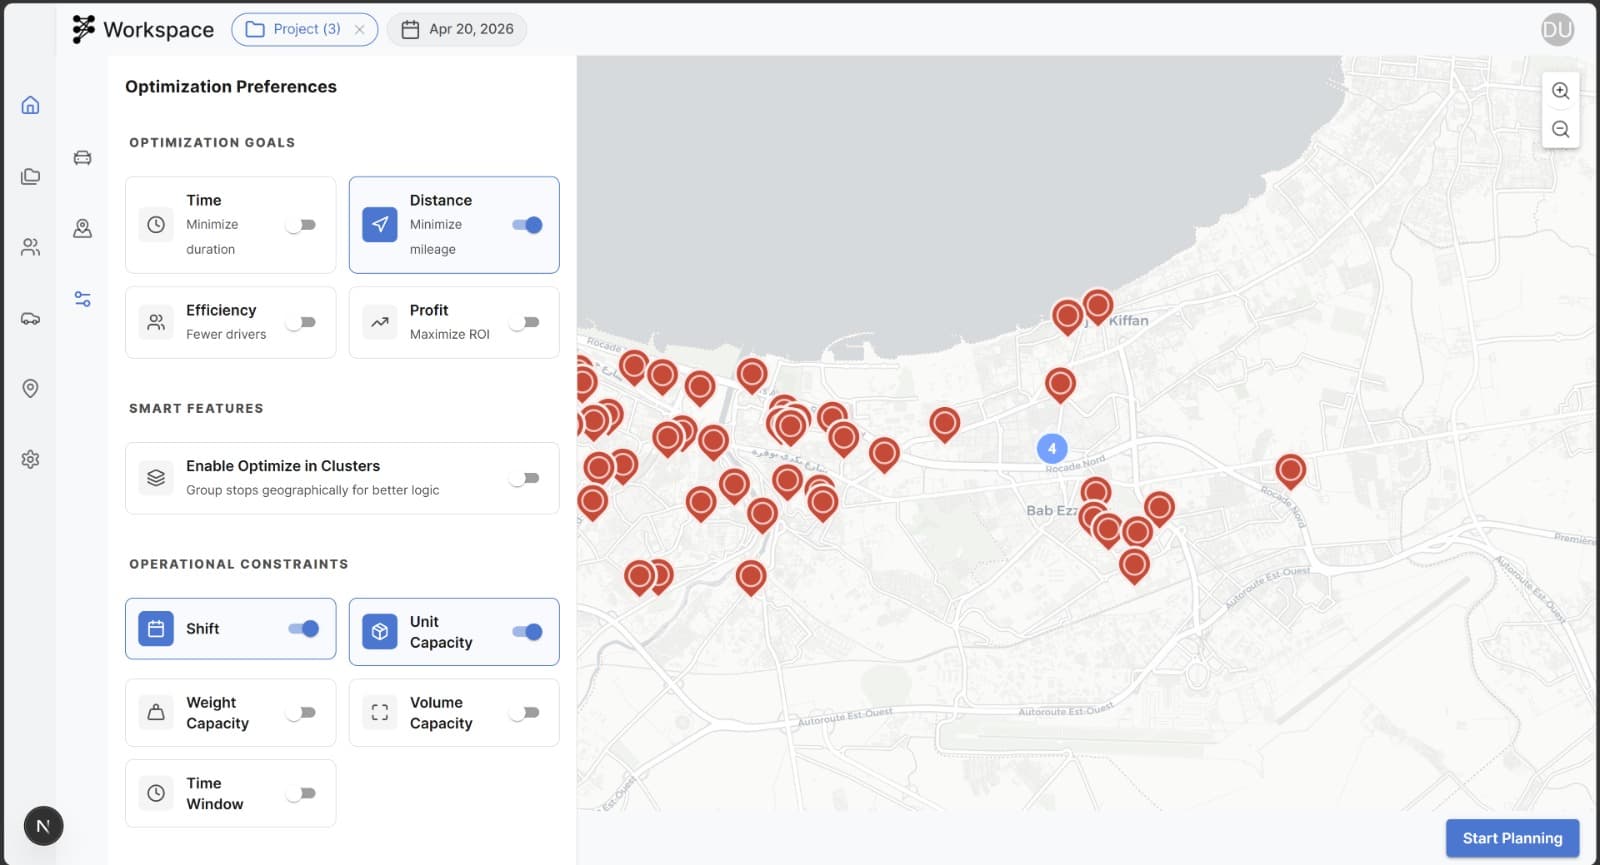Click the calendar icon on Shift card
This screenshot has width=1600, height=865.
point(156,629)
